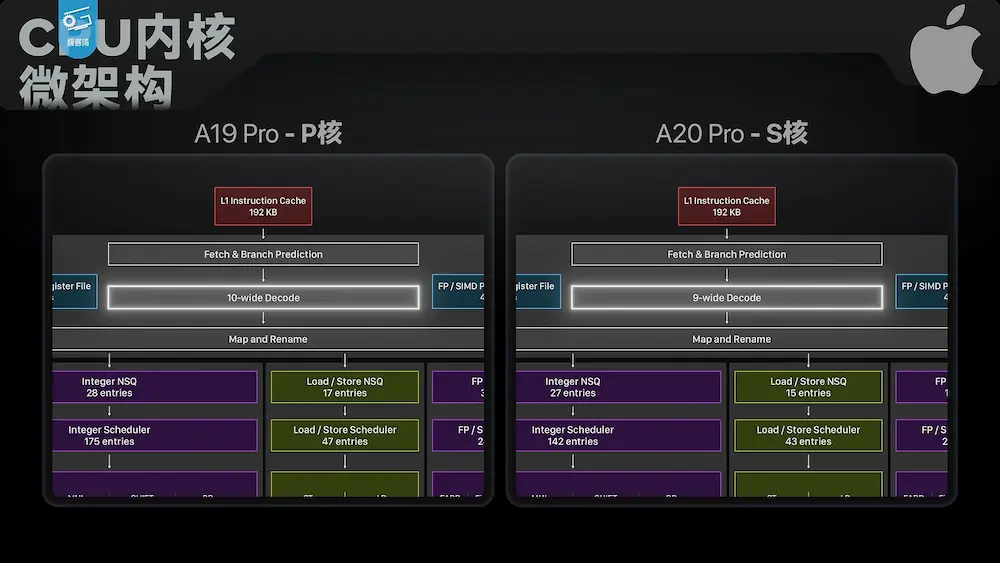Click the Load / Store NSQ 15 entries box

(809, 387)
